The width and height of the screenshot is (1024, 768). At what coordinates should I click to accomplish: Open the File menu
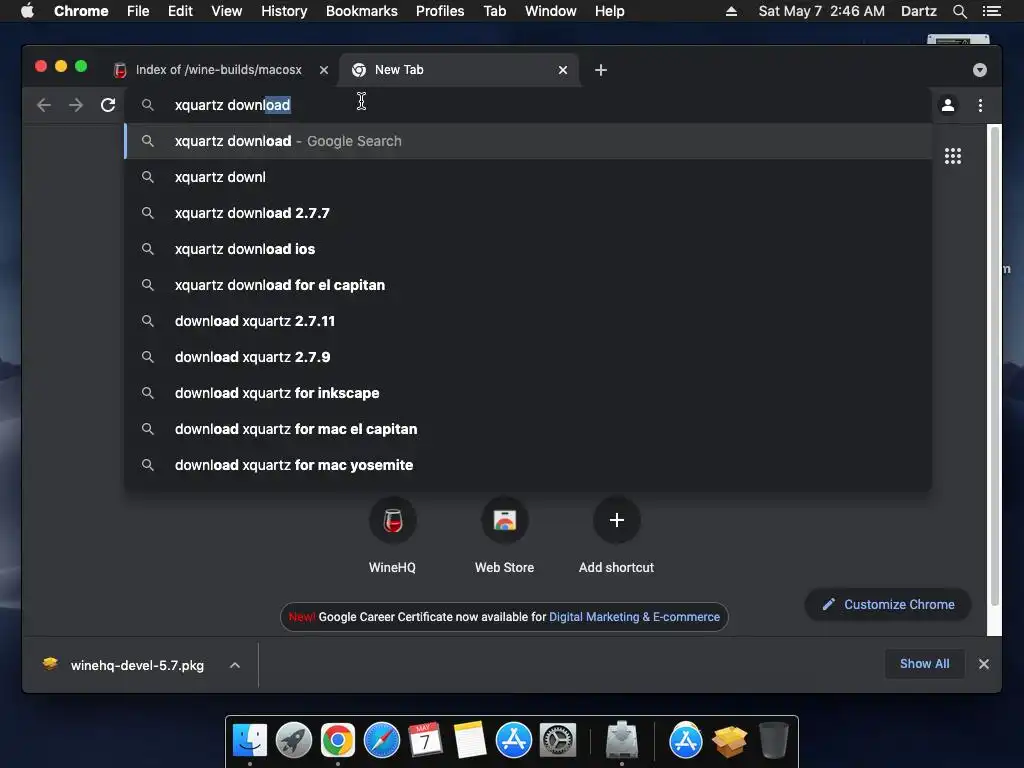pos(138,11)
